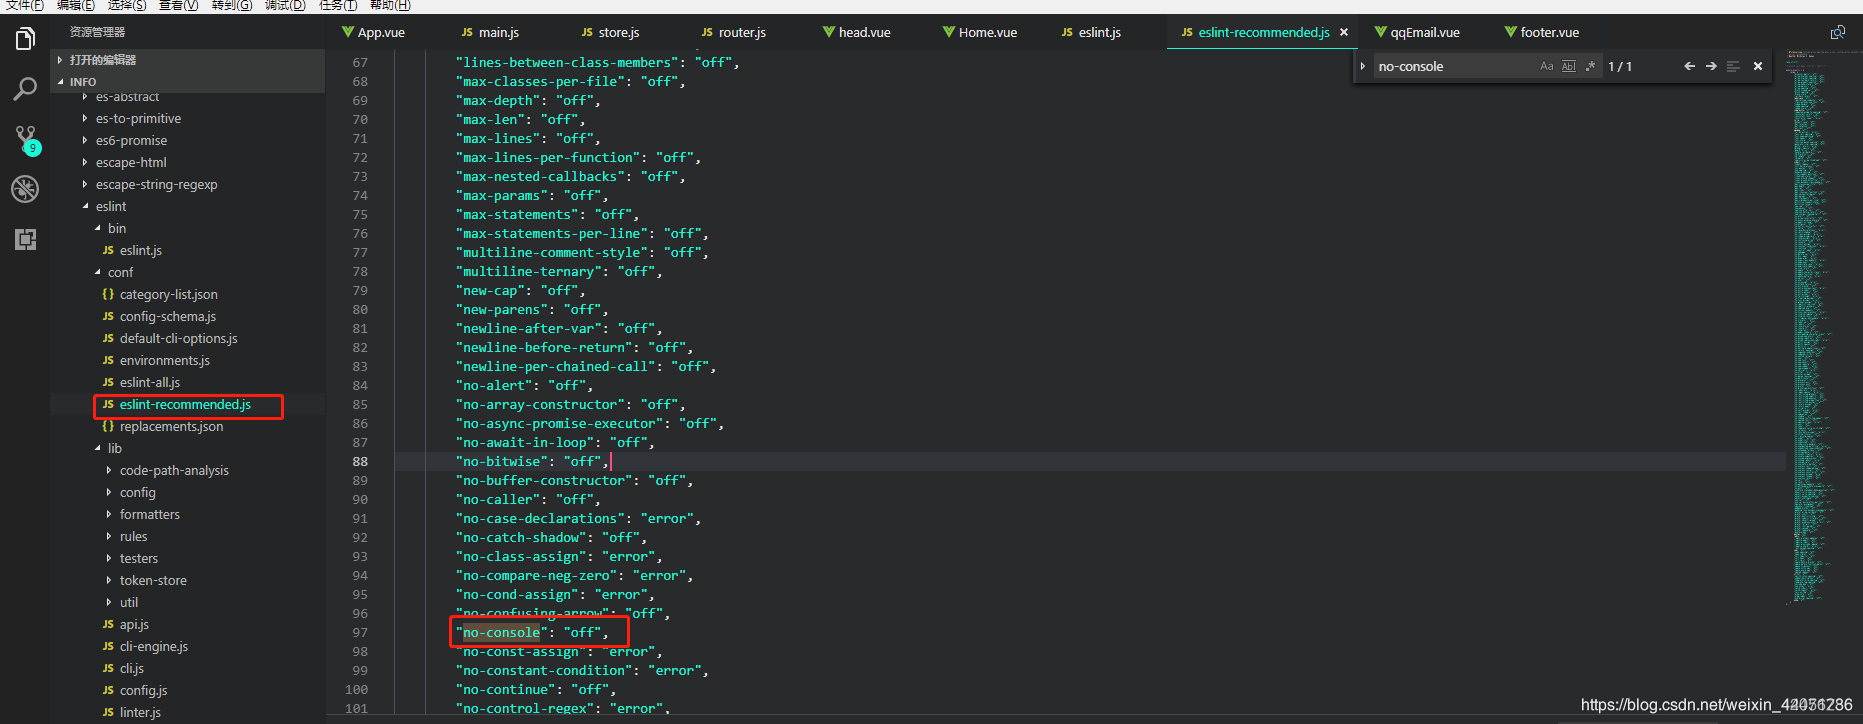
Task: Toggle Match Whole Word in find widget
Action: click(1568, 66)
